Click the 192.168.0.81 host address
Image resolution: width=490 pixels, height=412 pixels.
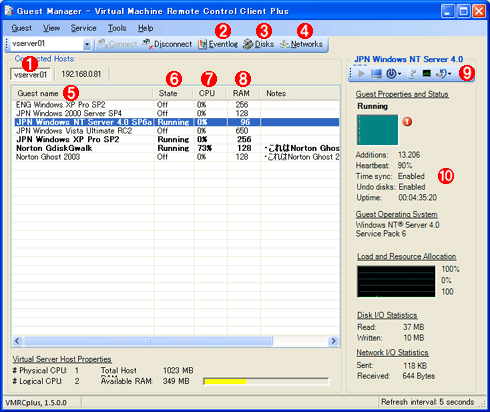(81, 74)
